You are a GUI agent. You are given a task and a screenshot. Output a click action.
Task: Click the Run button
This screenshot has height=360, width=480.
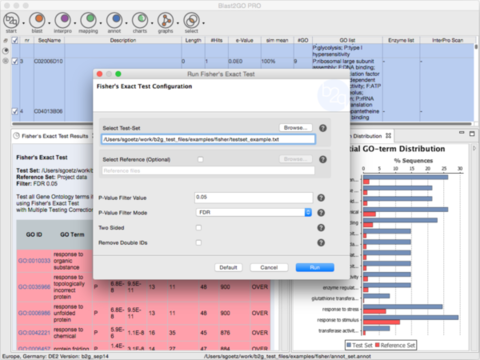pos(315,267)
